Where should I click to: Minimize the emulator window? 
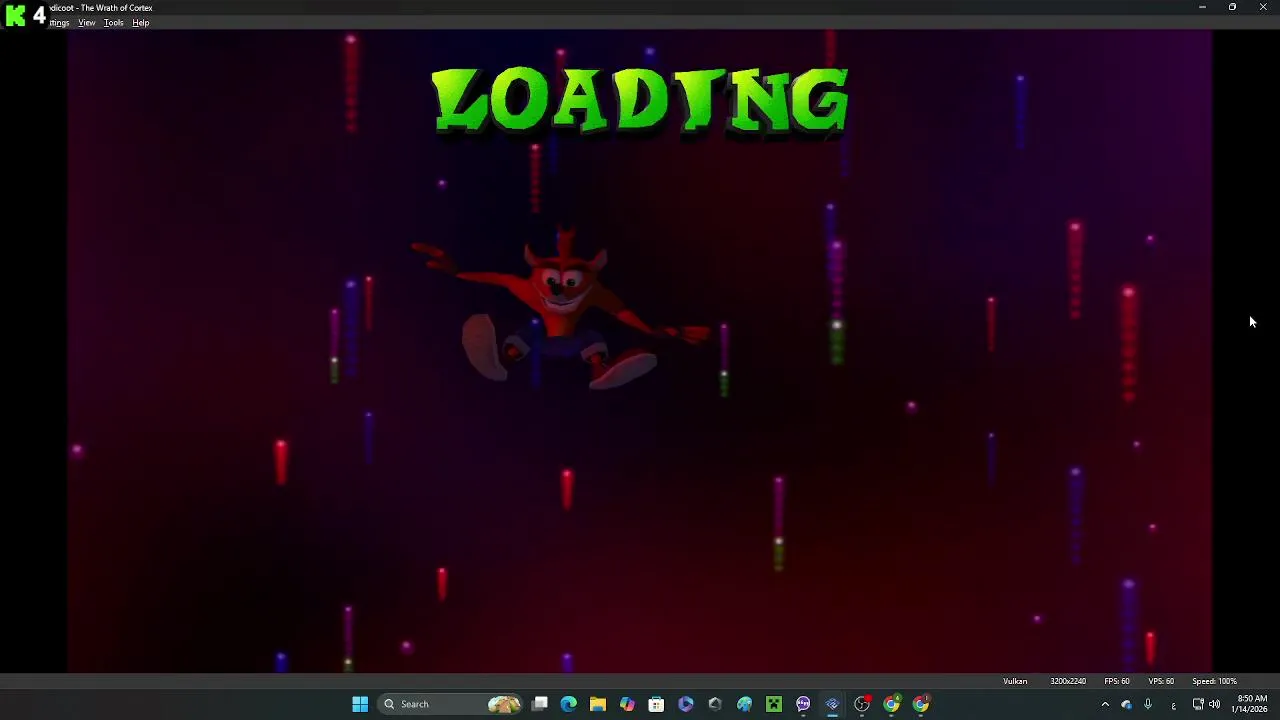tap(1202, 7)
